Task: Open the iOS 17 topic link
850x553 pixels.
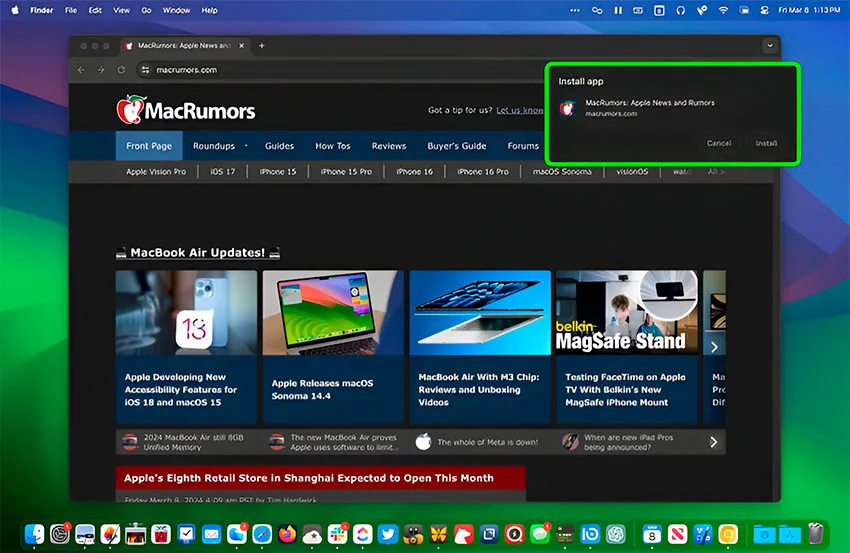Action: pos(223,171)
